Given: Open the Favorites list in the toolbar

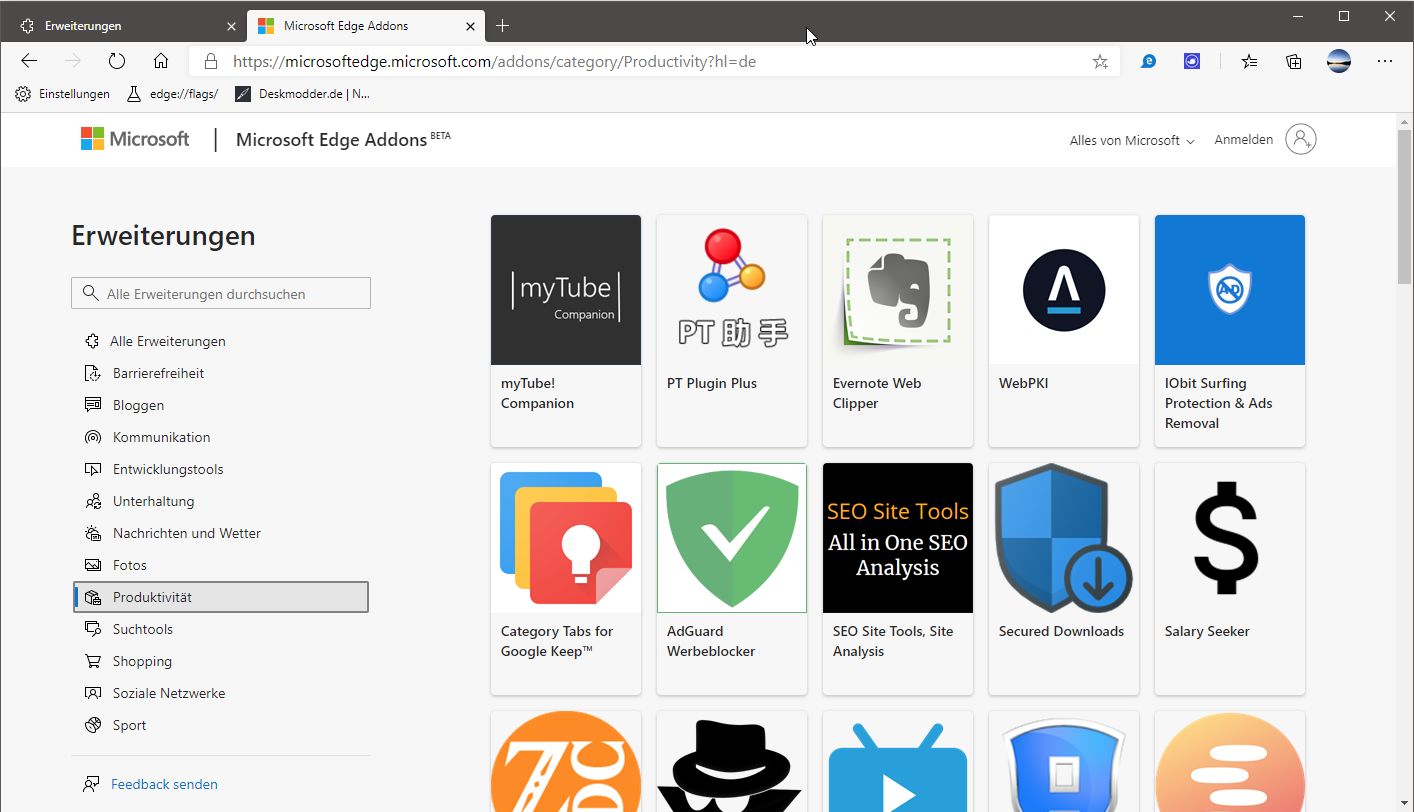Looking at the screenshot, I should click(x=1250, y=61).
